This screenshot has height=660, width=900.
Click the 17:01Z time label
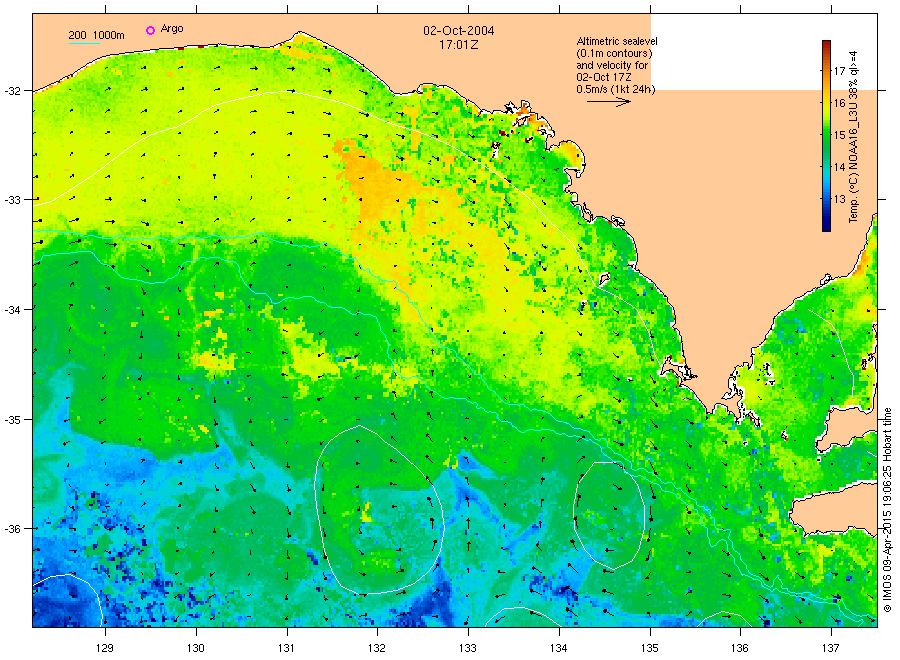(x=459, y=45)
